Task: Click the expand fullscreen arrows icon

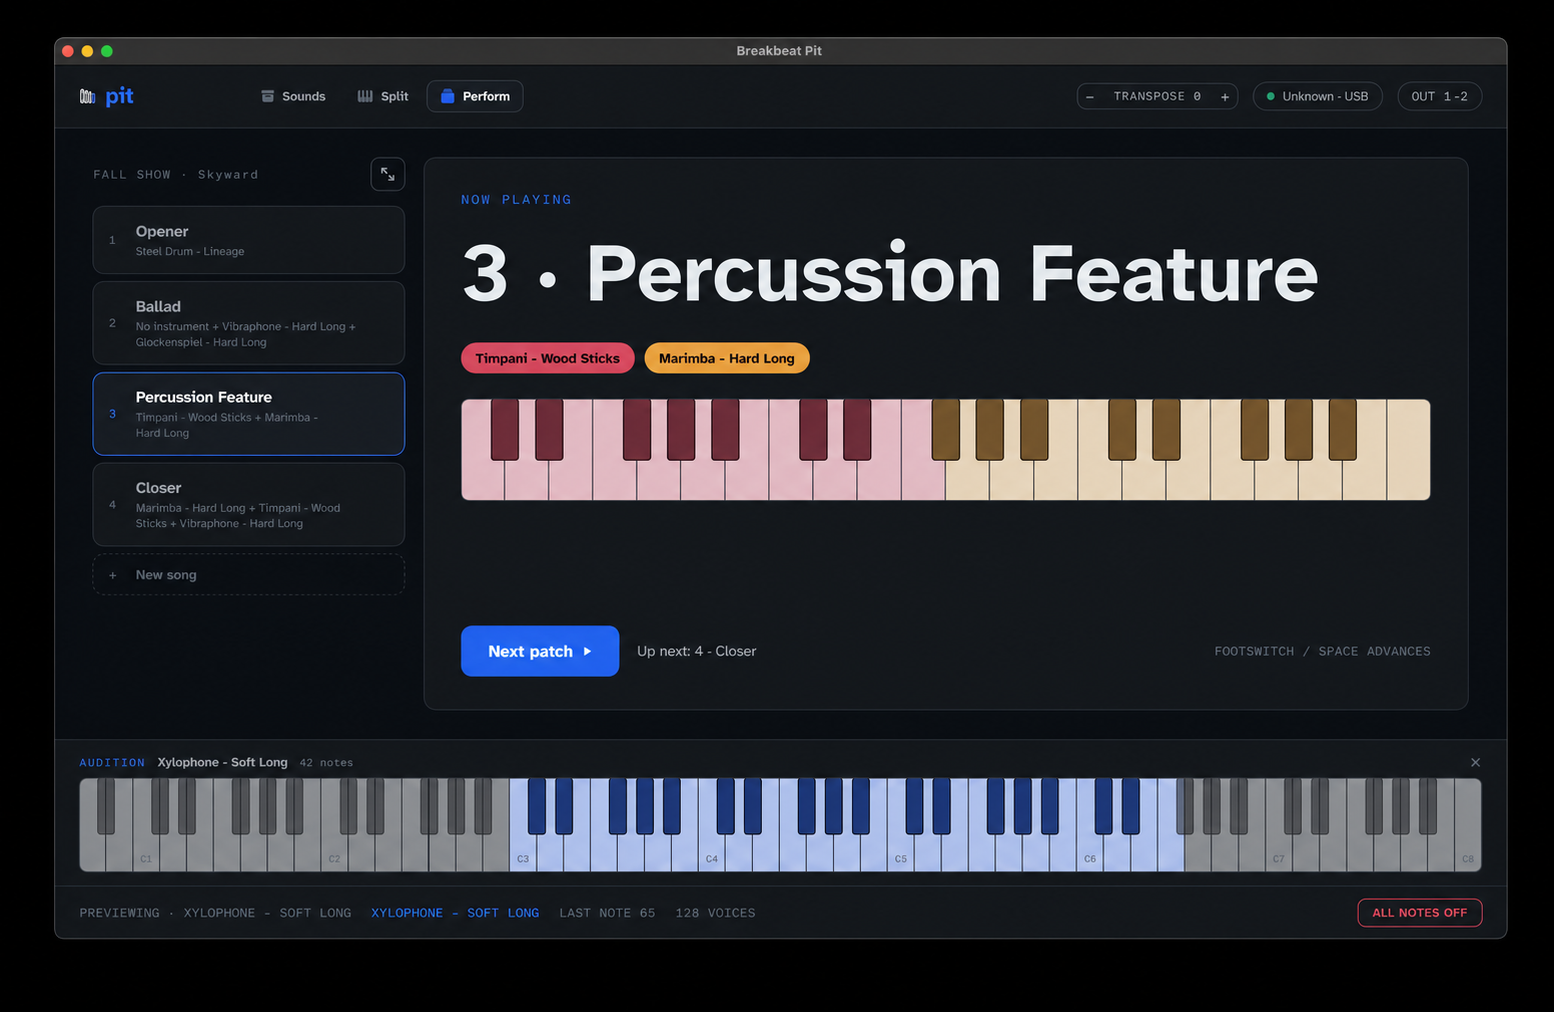Action: pyautogui.click(x=388, y=174)
